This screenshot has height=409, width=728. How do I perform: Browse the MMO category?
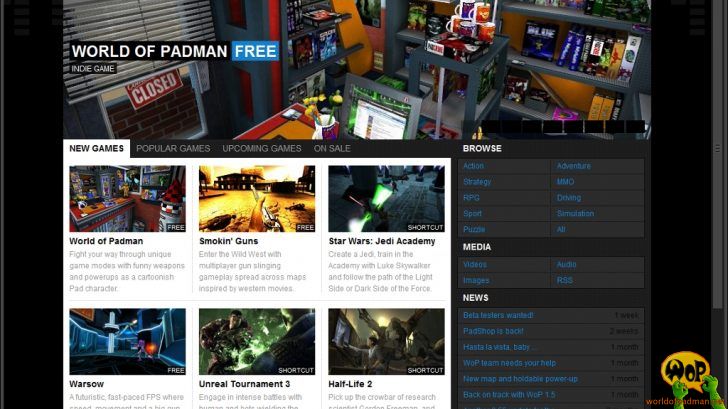(x=566, y=182)
